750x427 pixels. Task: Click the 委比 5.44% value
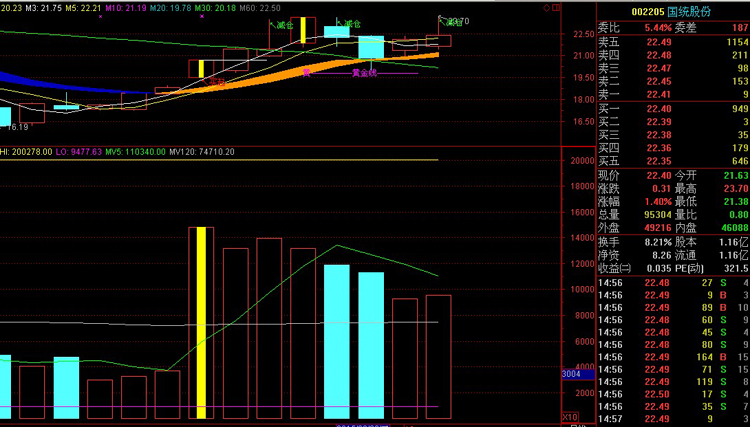pyautogui.click(x=658, y=28)
